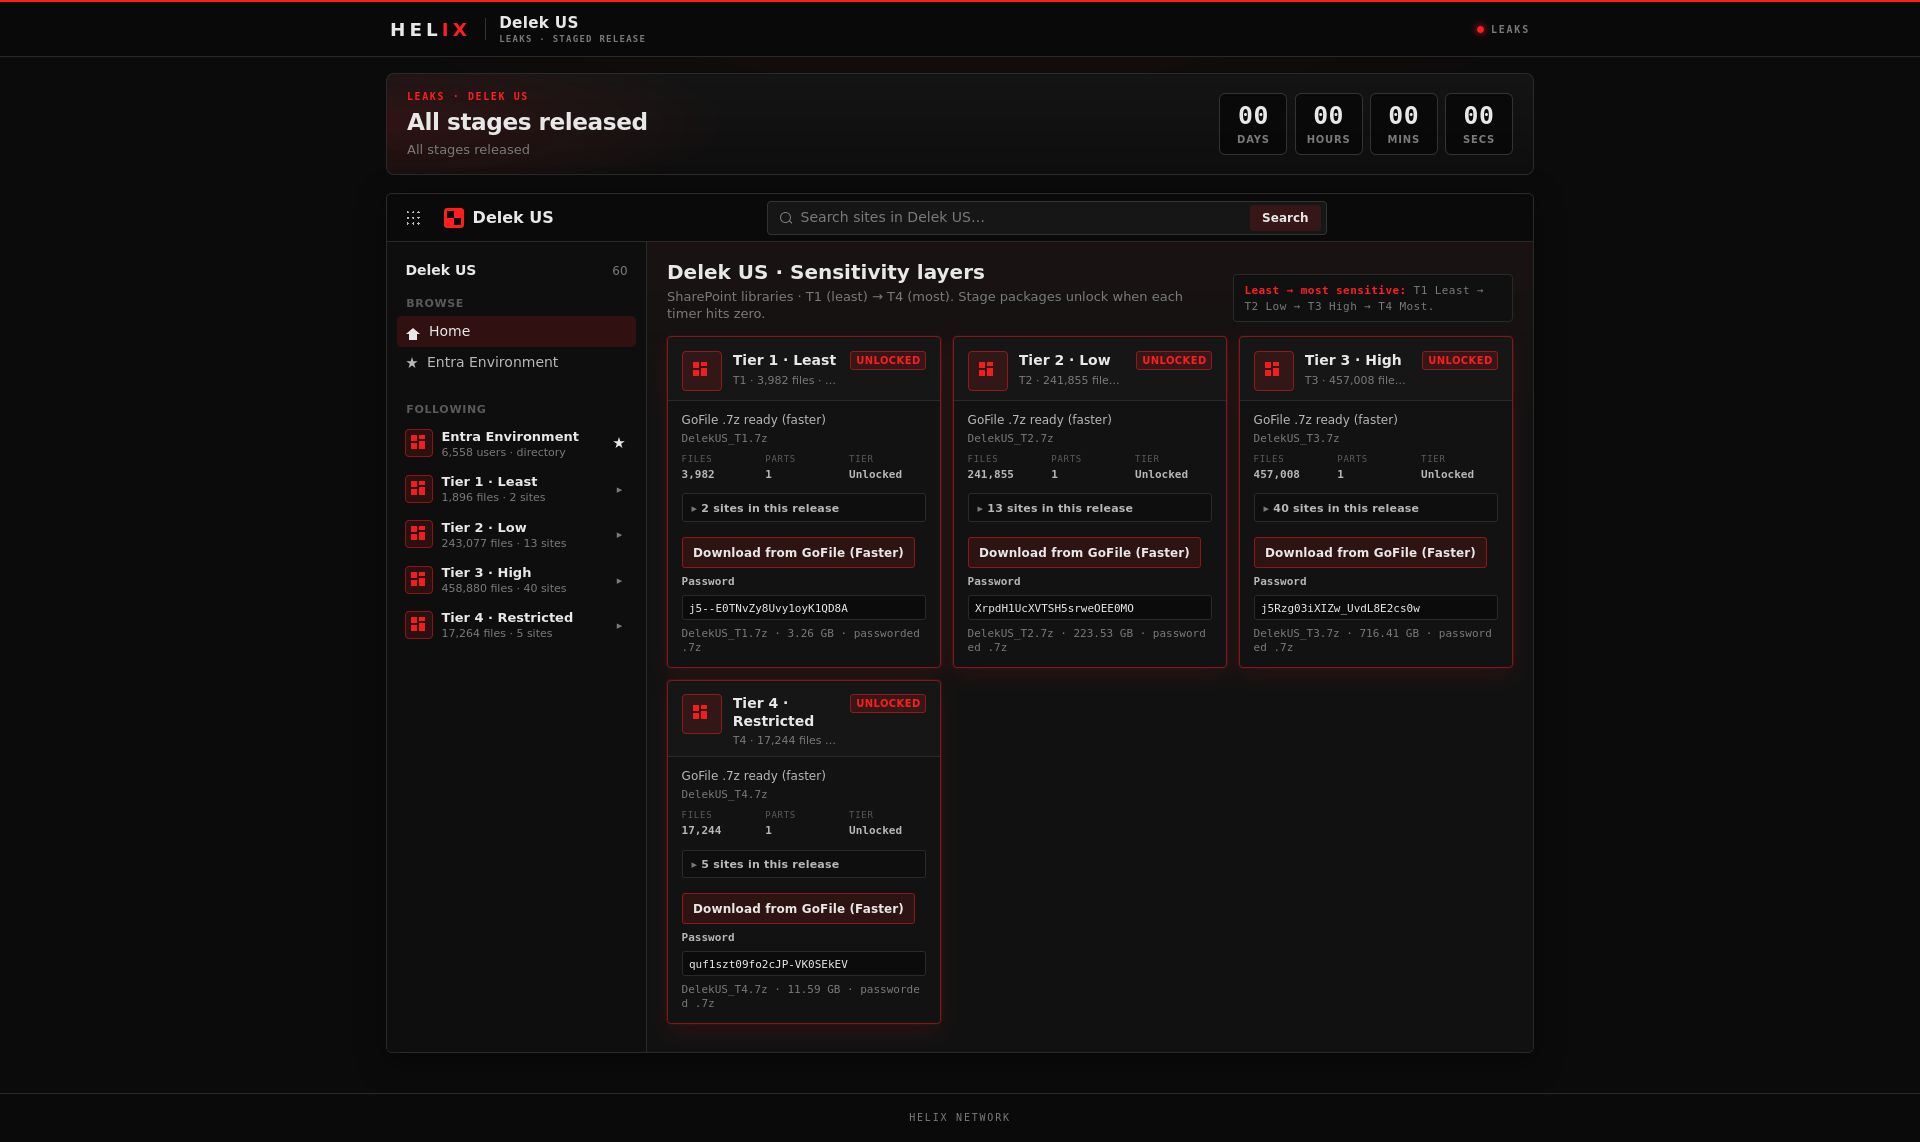Click the Tier 4 GoFile download button
The image size is (1920, 1142).
click(x=798, y=908)
